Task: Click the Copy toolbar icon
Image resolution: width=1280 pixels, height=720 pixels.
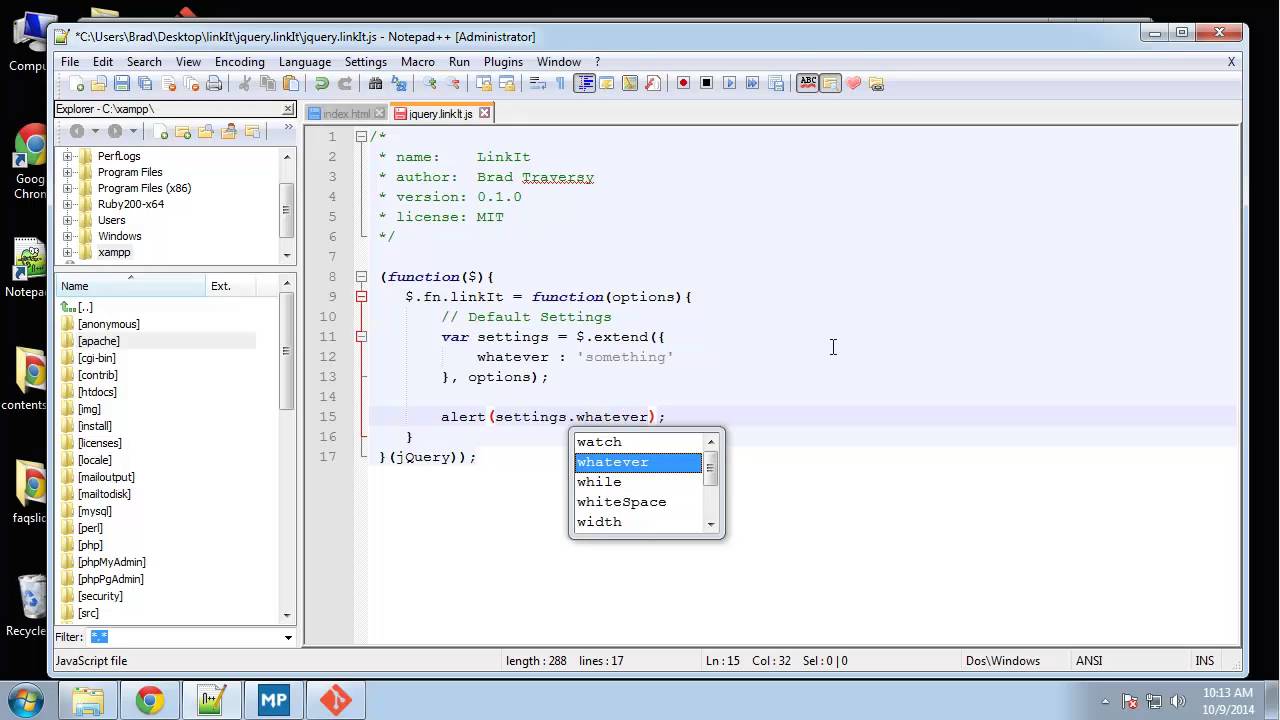Action: (x=267, y=83)
